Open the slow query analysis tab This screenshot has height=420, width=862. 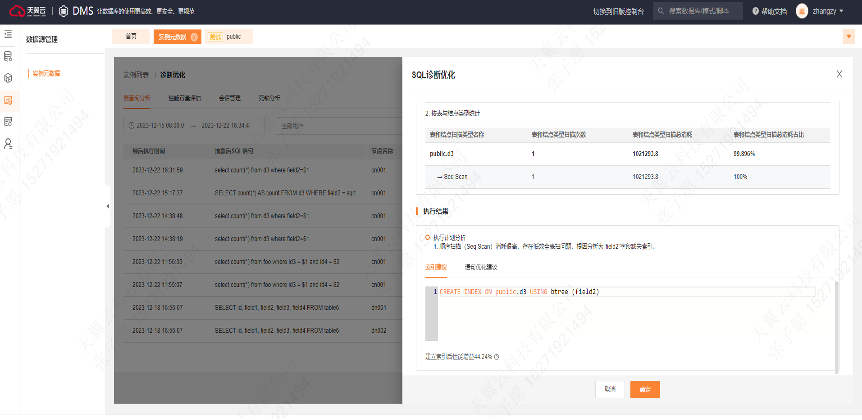coord(136,98)
